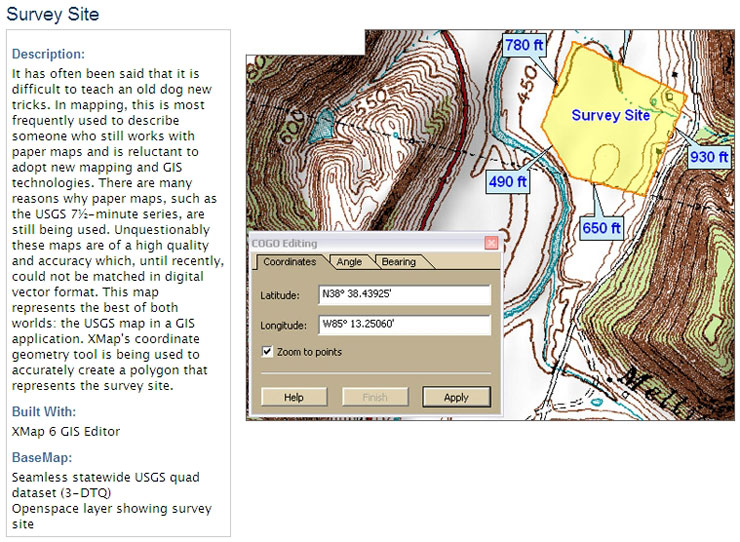This screenshot has height=542, width=740.
Task: Click the COGO Editing title bar
Action: pos(368,243)
